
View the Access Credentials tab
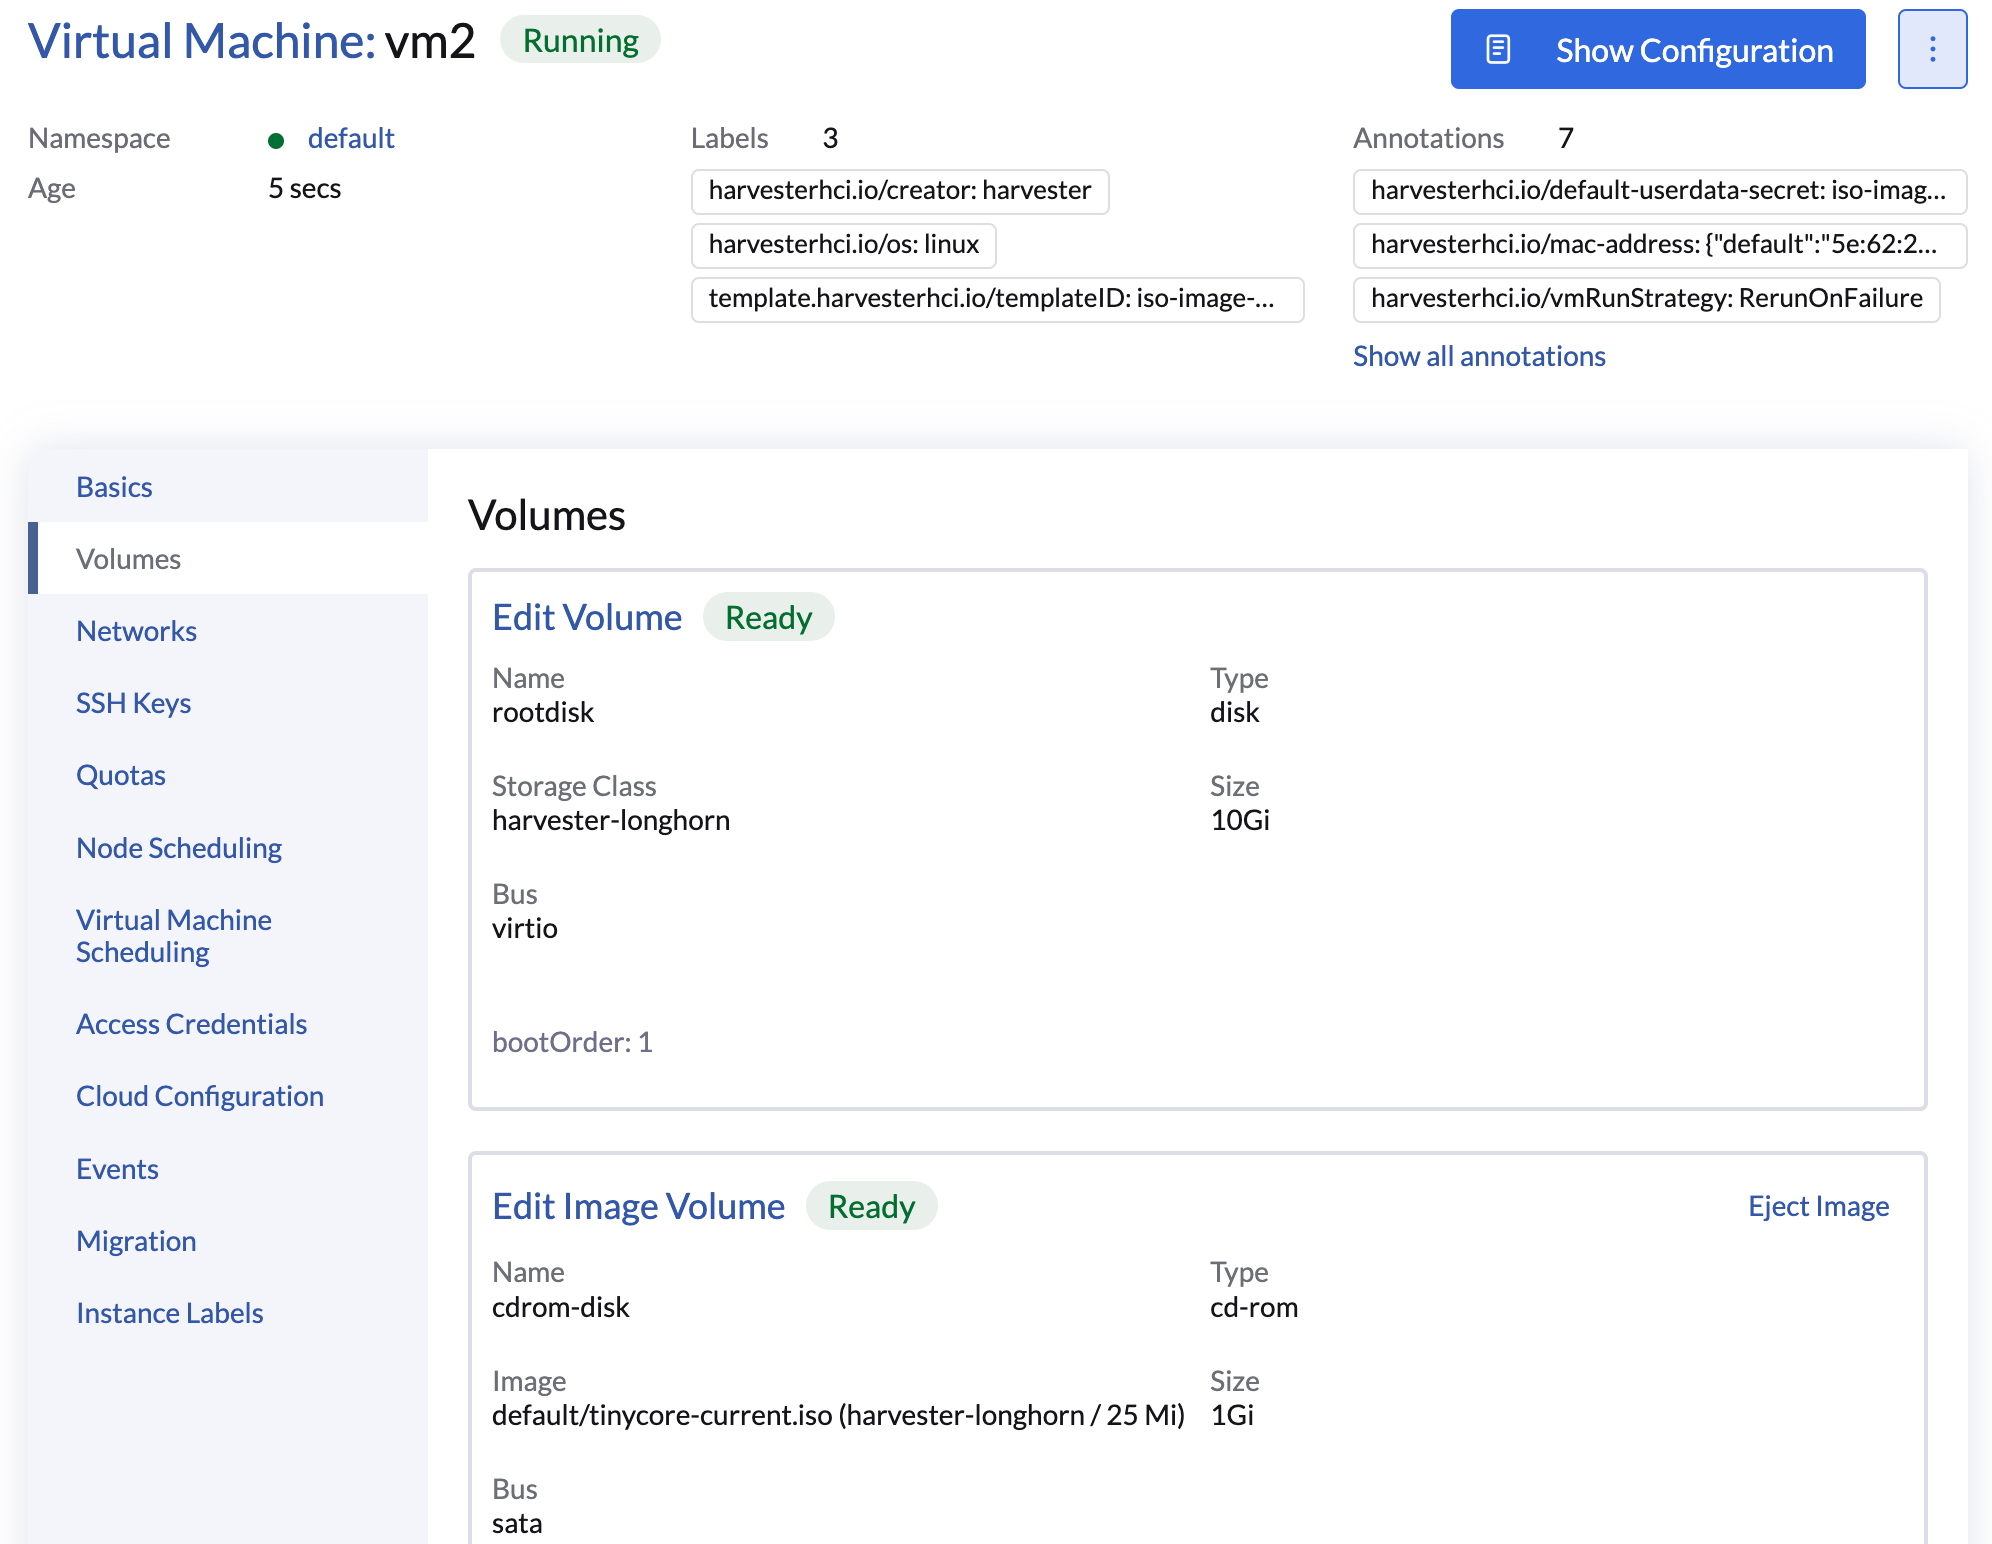191,1024
